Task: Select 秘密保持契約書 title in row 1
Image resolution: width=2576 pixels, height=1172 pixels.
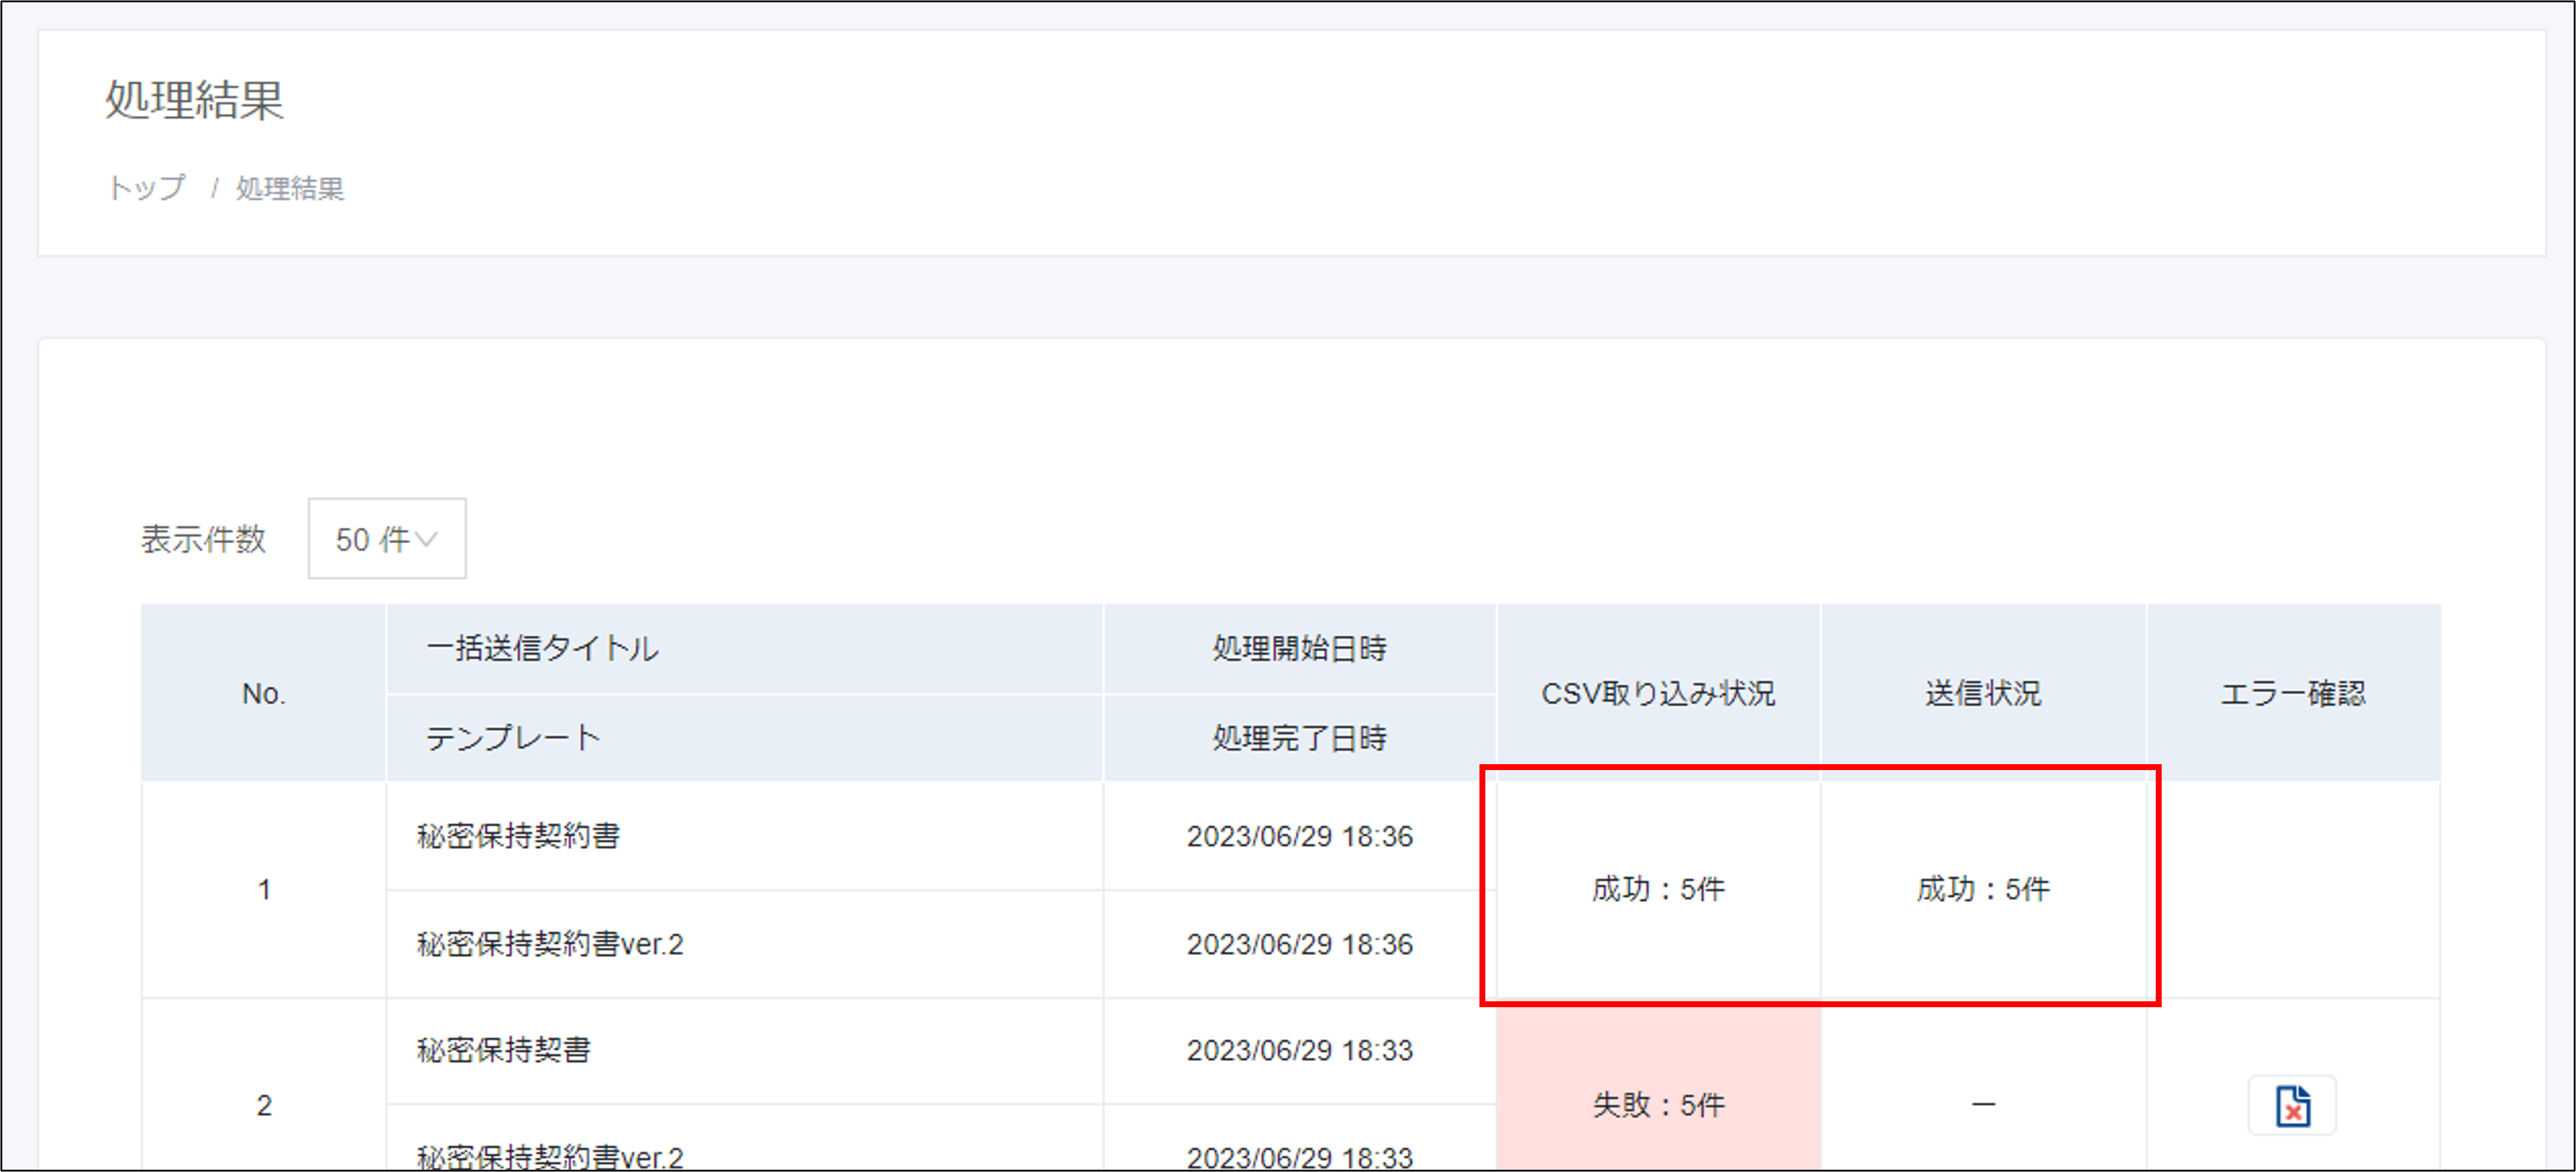Action: pyautogui.click(x=518, y=836)
